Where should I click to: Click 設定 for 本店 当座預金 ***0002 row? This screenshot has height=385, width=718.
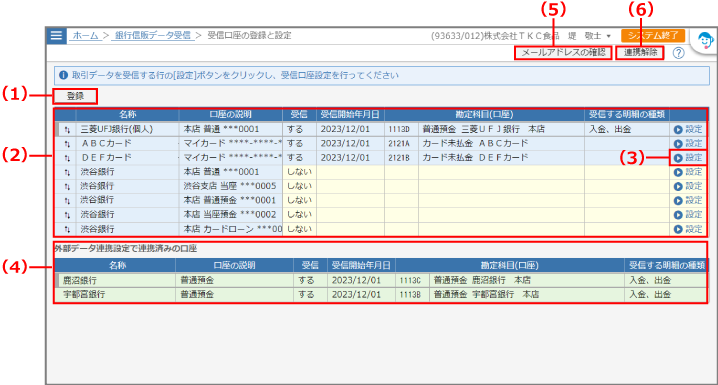pos(688,215)
